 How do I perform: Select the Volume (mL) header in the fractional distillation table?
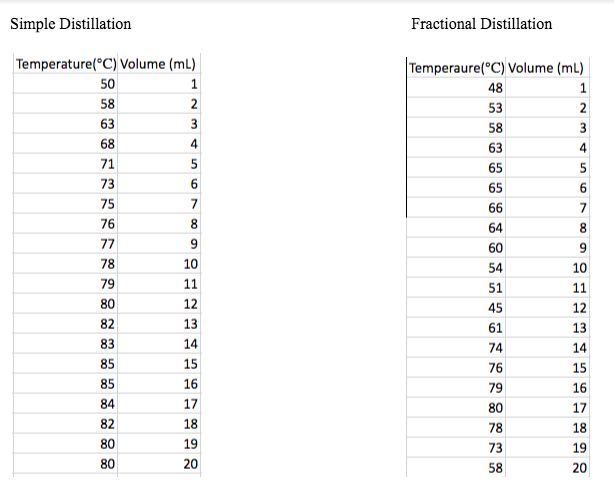[x=547, y=67]
